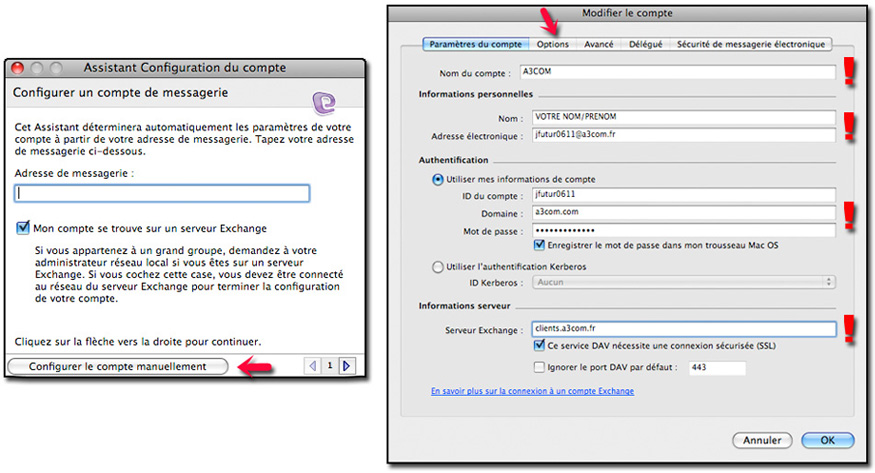Confirm with the OK button
Image resolution: width=875 pixels, height=473 pixels.
tap(828, 440)
